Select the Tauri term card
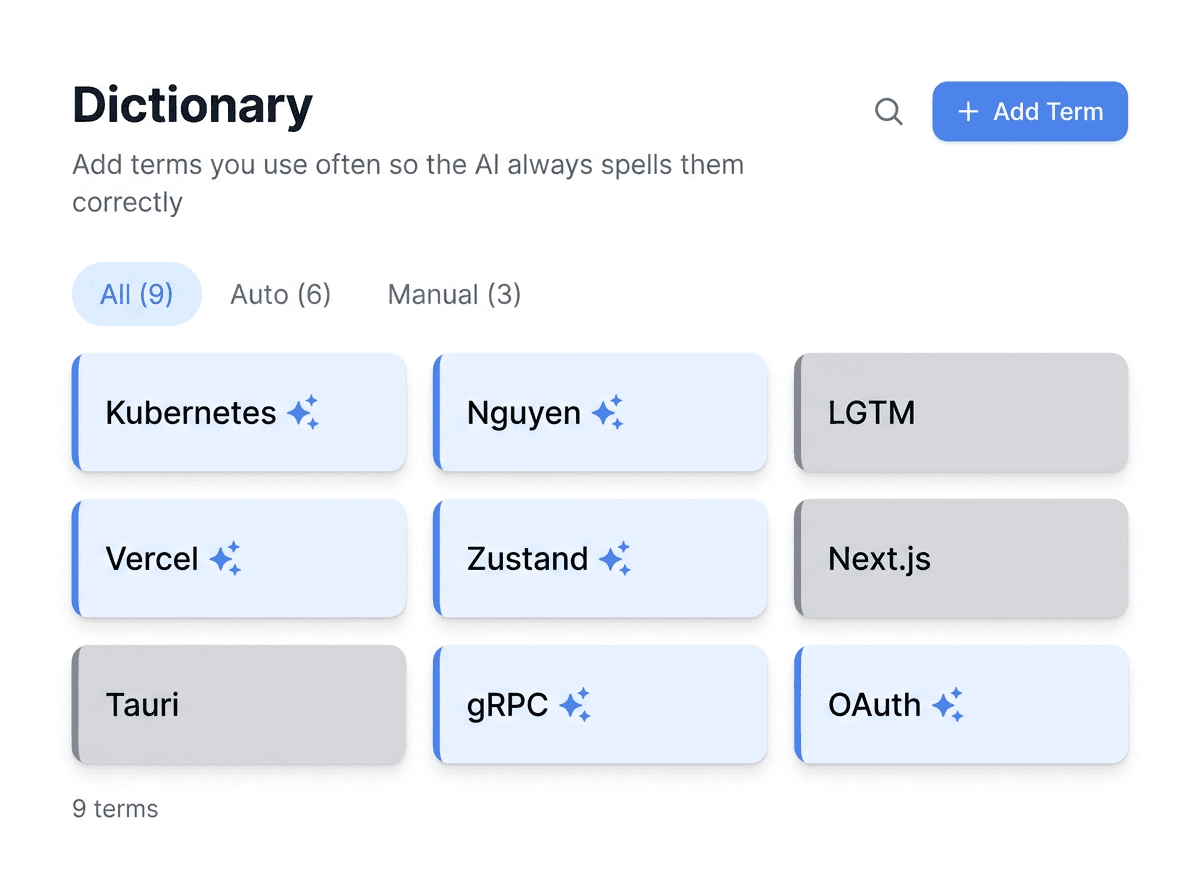The image size is (1200, 896). click(x=239, y=705)
